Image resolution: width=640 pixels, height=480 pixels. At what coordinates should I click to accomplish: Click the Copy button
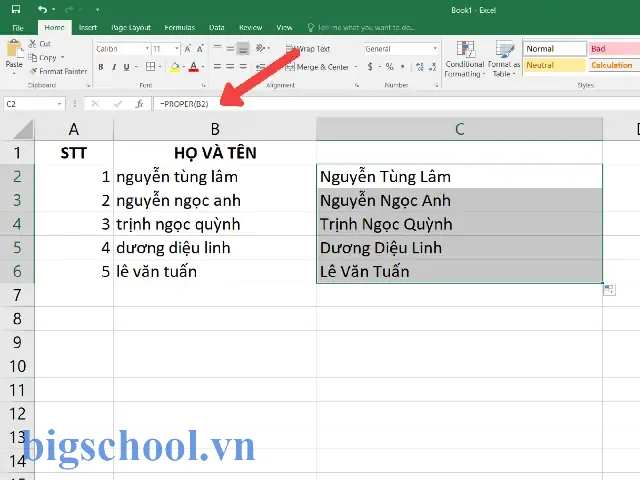tap(43, 58)
